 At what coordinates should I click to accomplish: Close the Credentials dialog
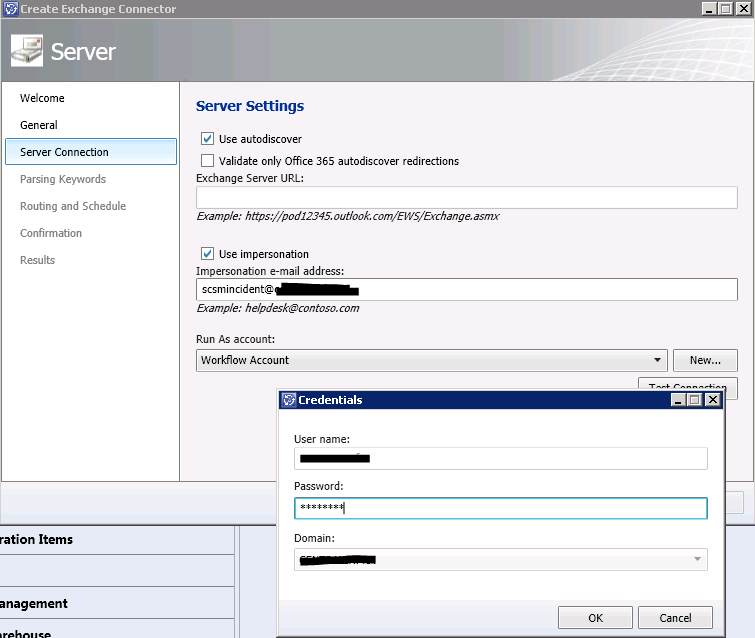coord(712,400)
